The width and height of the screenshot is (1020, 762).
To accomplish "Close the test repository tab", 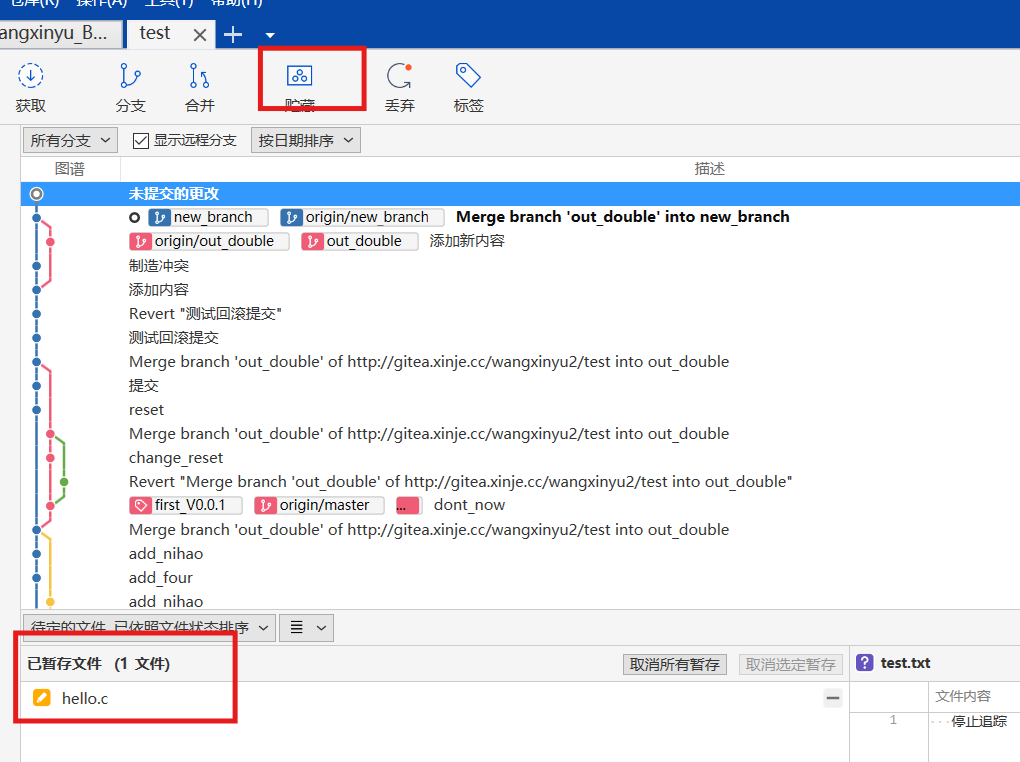I will coord(200,34).
